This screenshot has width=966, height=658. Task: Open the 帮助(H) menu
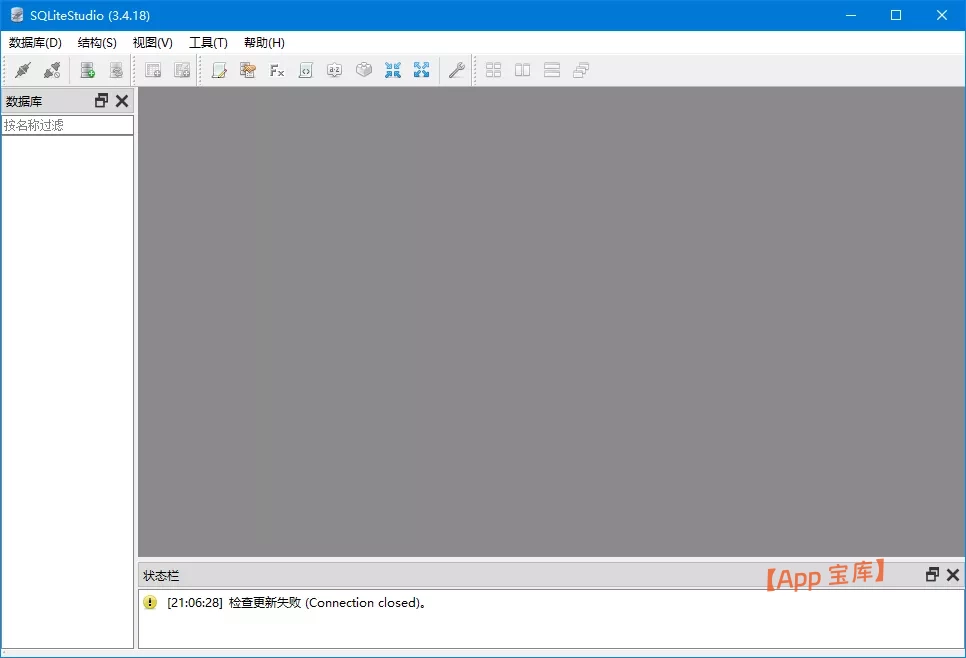pyautogui.click(x=264, y=43)
